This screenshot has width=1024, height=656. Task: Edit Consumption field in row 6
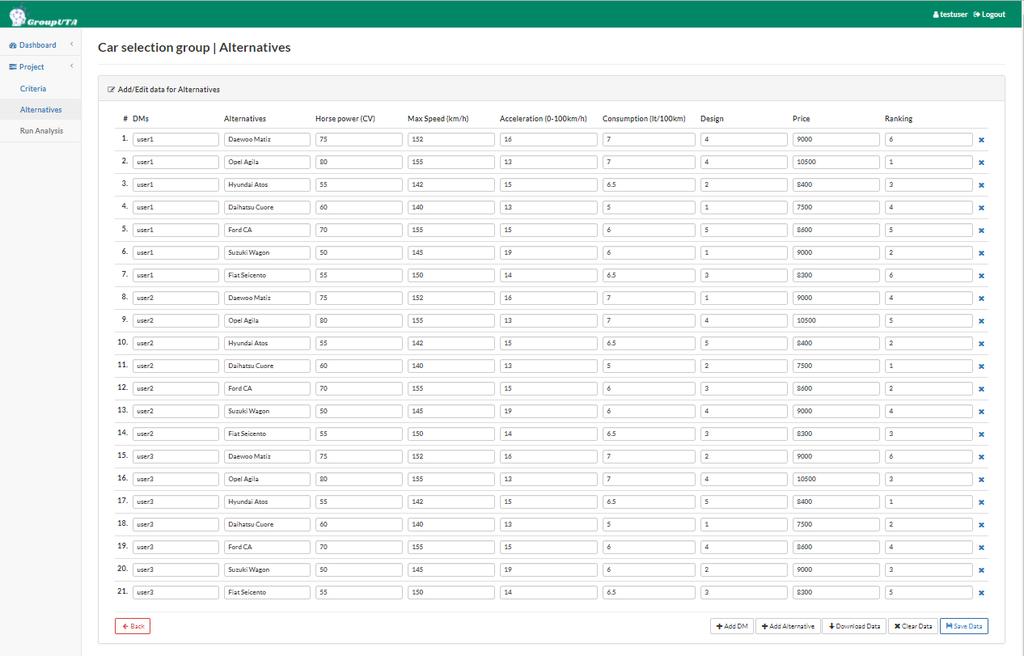coord(648,252)
